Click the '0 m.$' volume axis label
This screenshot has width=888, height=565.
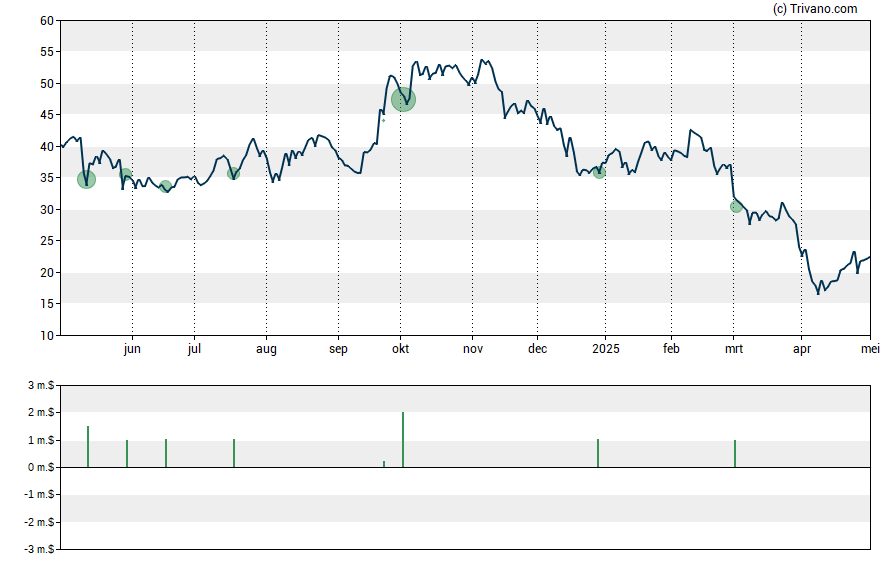[41, 468]
